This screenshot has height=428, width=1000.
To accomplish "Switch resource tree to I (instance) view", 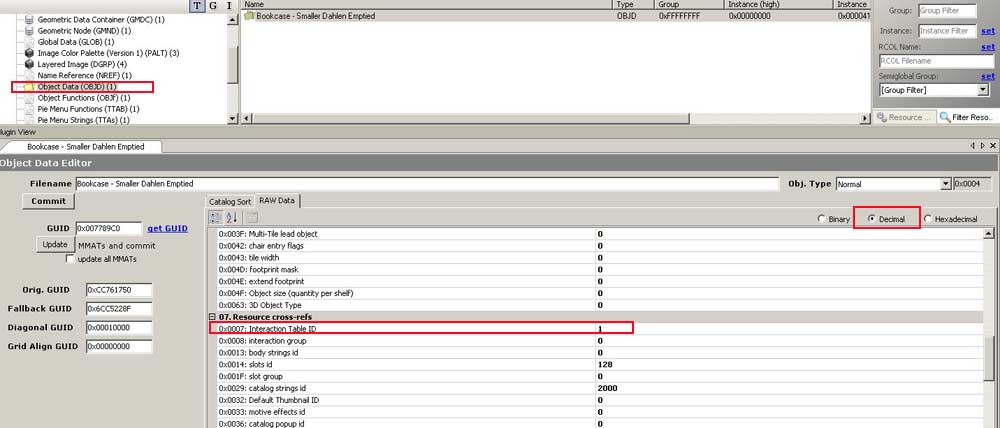I will click(229, 6).
